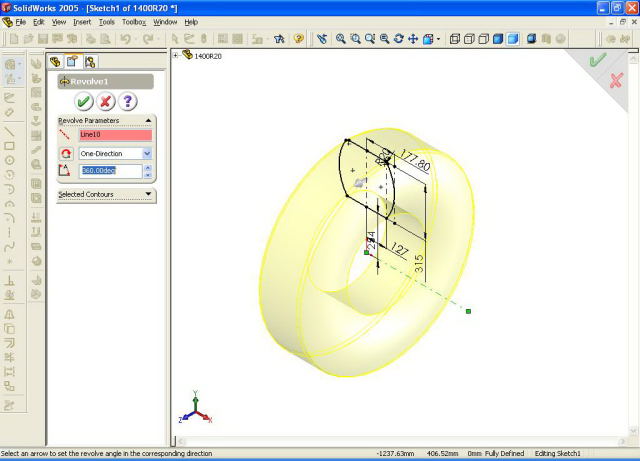Image resolution: width=640 pixels, height=461 pixels.
Task: Confirm Revolve1 with green checkmark OK
Action: 84,101
